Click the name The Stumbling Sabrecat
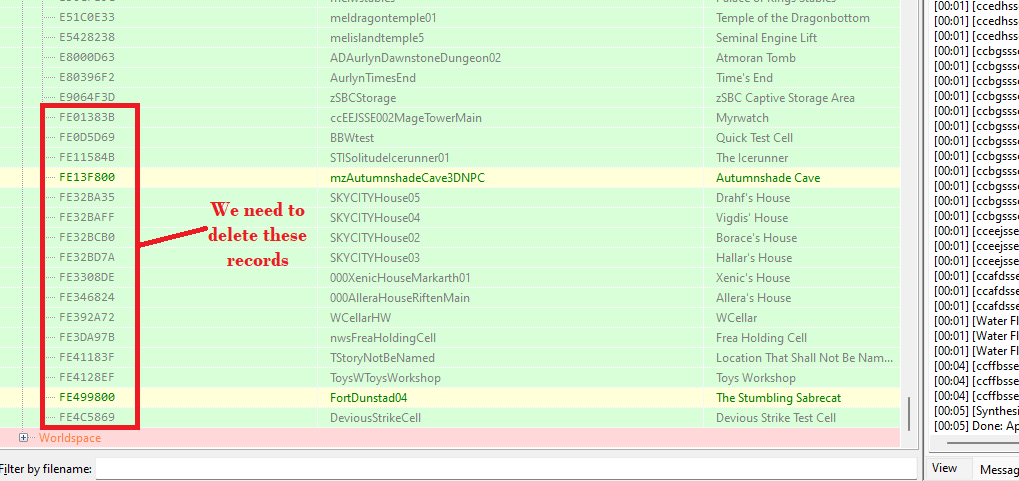The width and height of the screenshot is (1019, 481). (x=779, y=398)
